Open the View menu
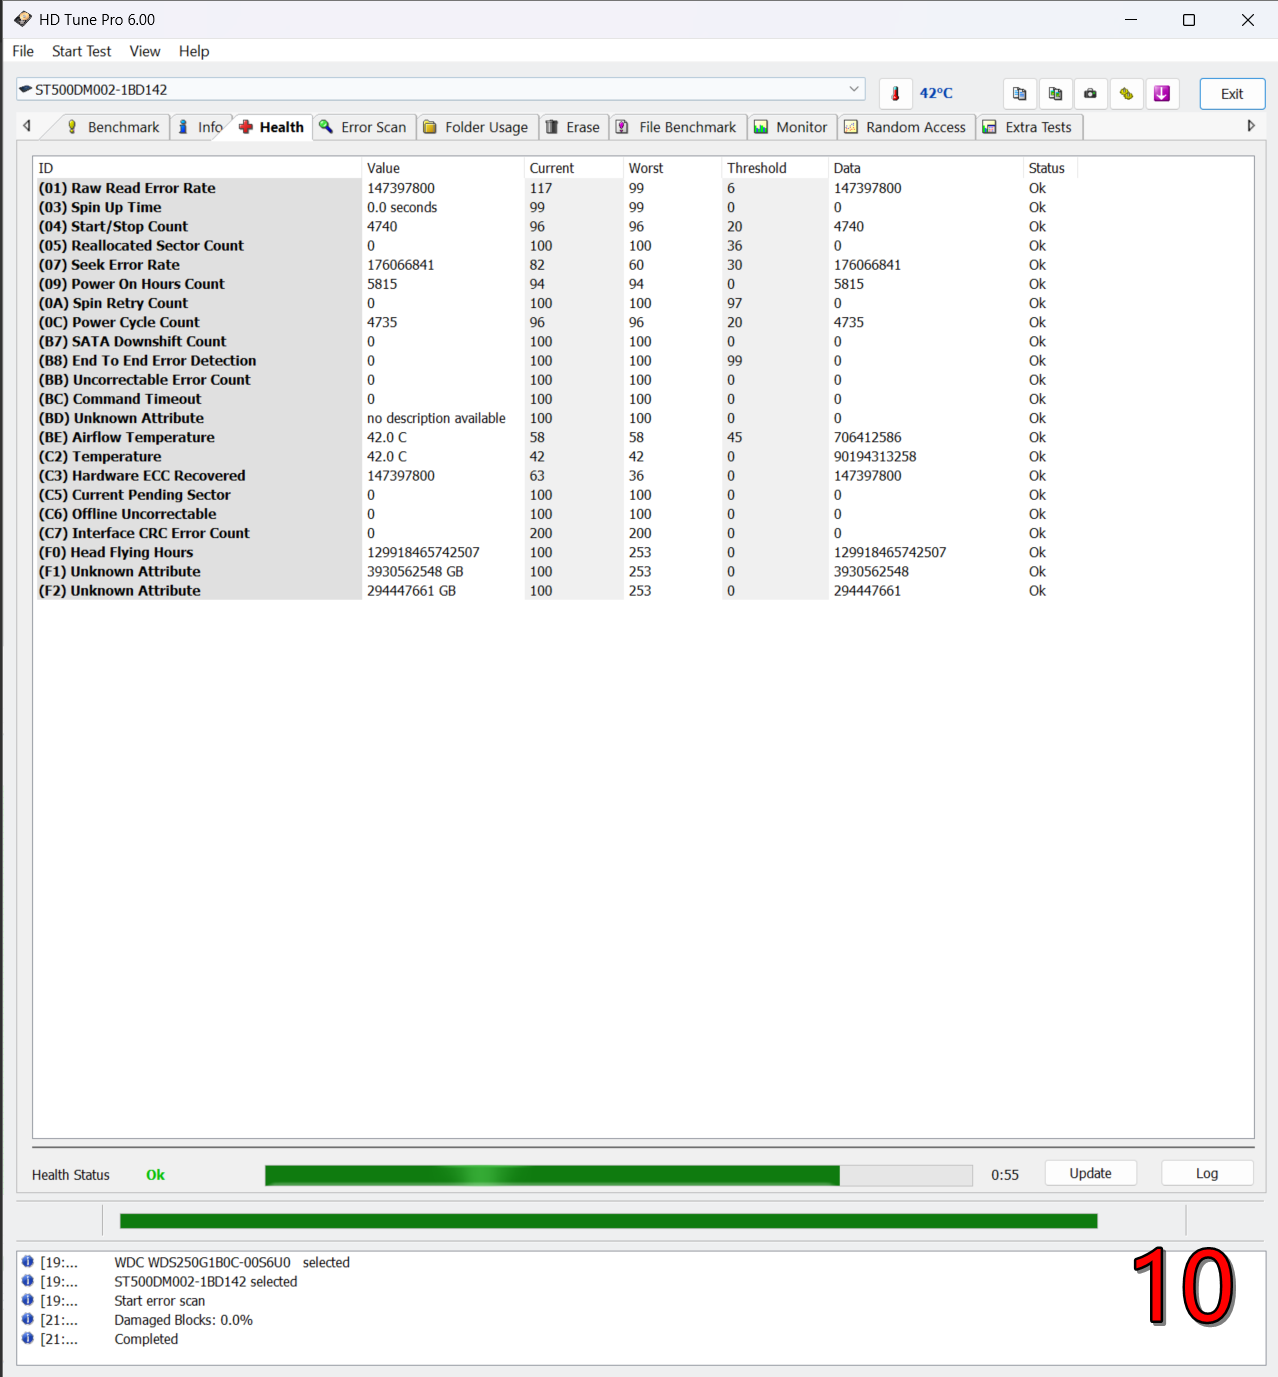This screenshot has width=1278, height=1377. (x=144, y=51)
